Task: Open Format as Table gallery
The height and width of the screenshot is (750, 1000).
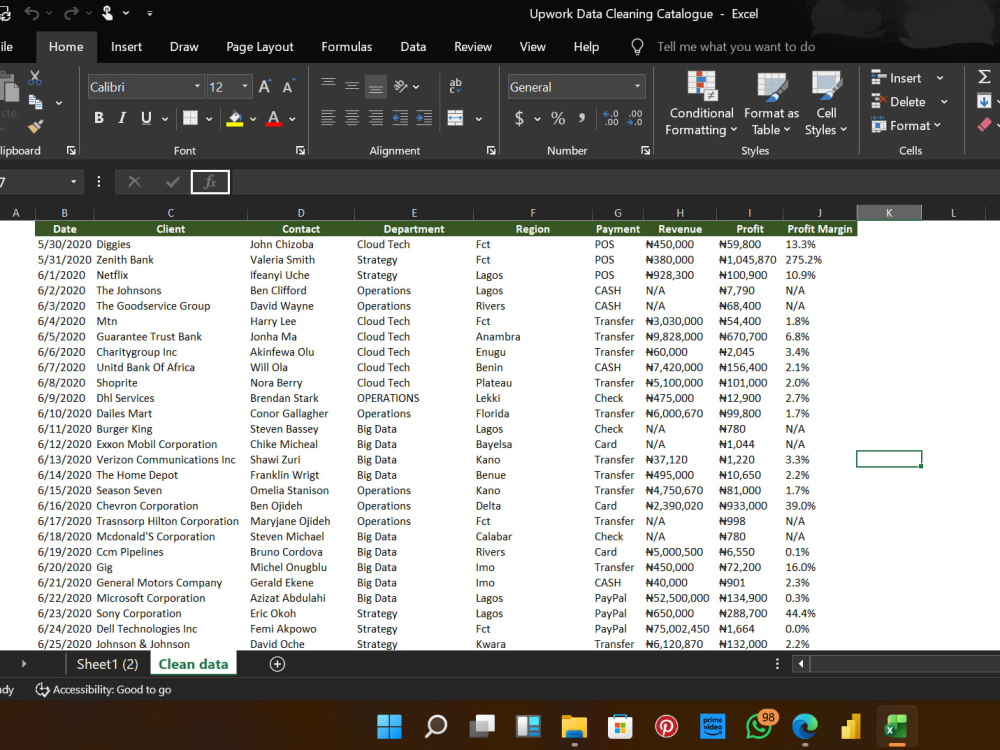Action: [x=771, y=103]
